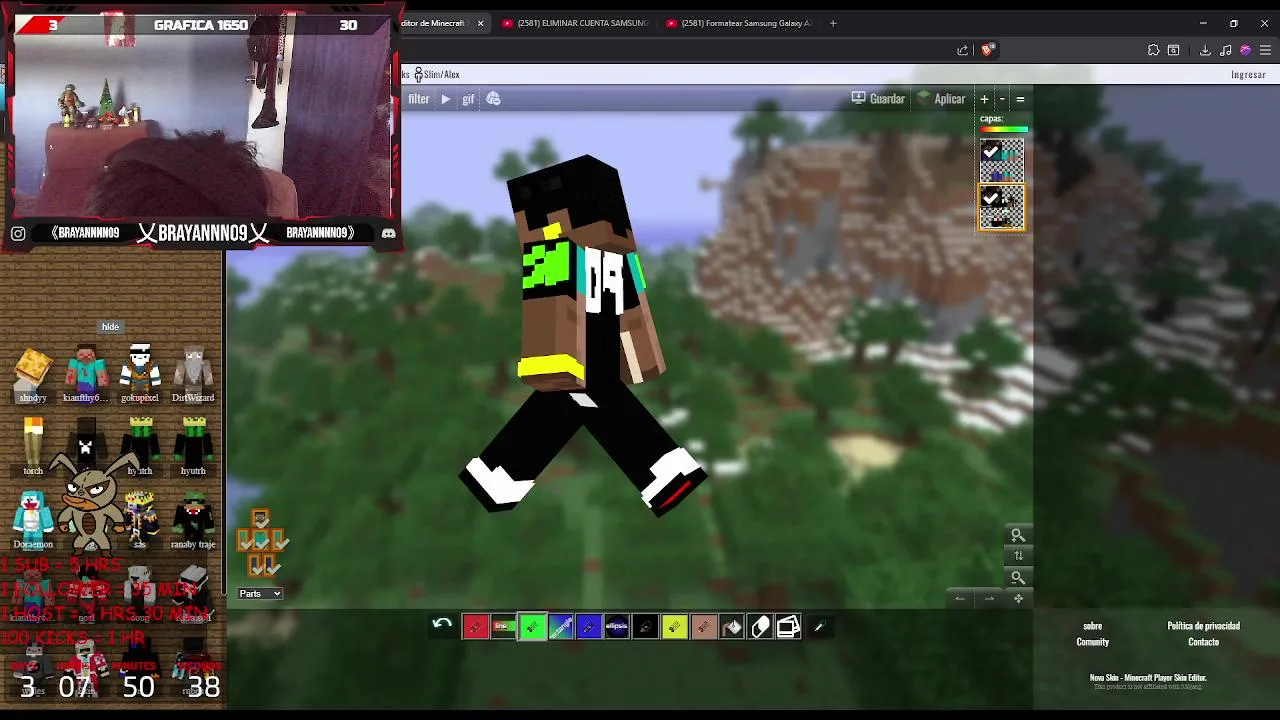Switch to ELIMINAR CUENTA SAMSUNG tab
This screenshot has width=1280, height=720.
pos(575,23)
